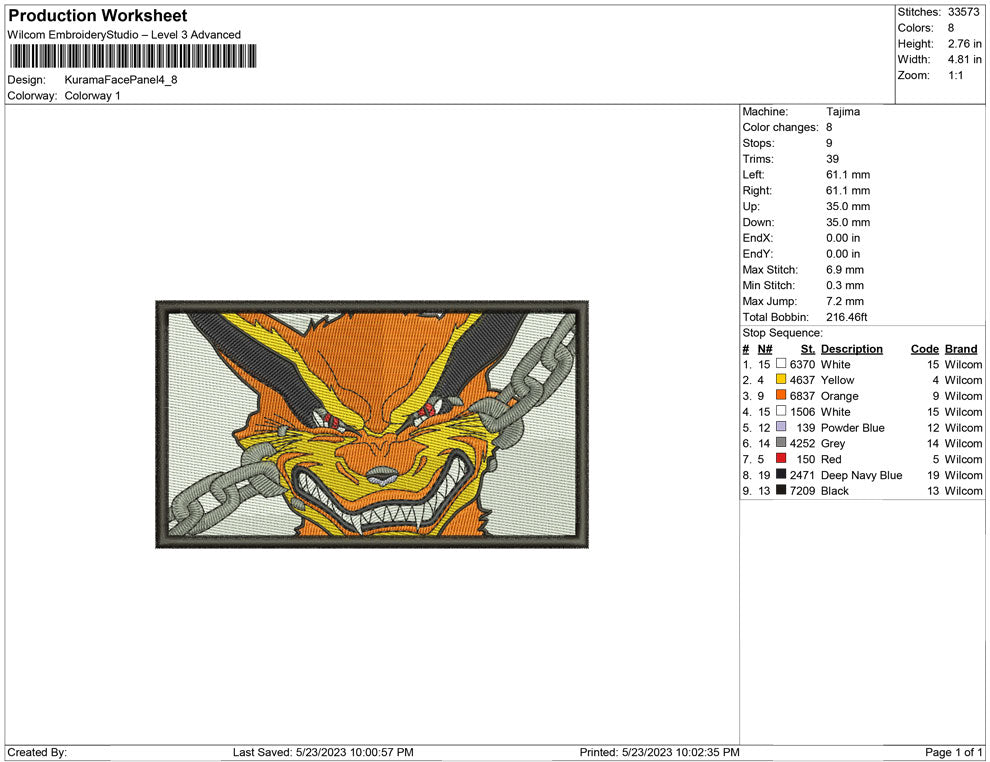Click the white swatch for code 1506
The width and height of the screenshot is (990, 762).
point(781,411)
